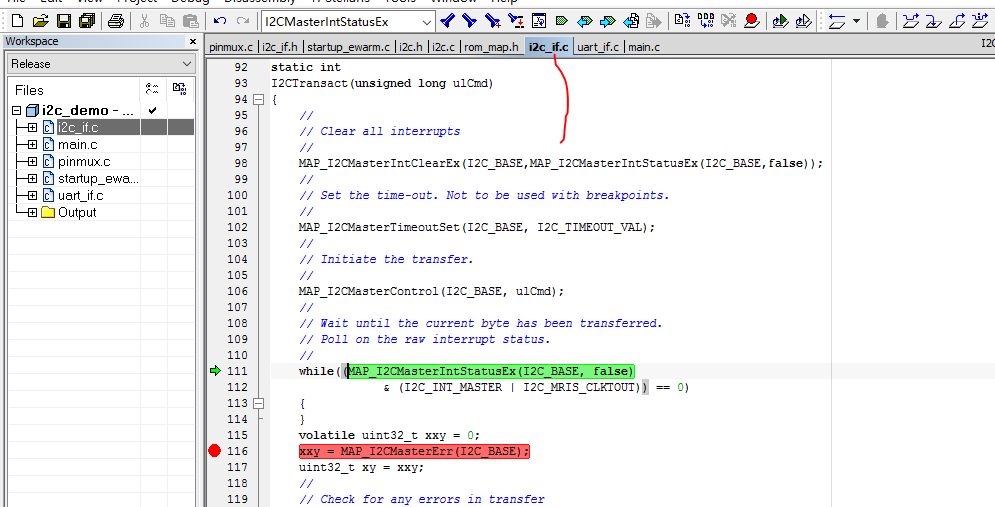Click the Find Next icon
Image resolution: width=995 pixels, height=507 pixels.
pyautogui.click(x=470, y=21)
